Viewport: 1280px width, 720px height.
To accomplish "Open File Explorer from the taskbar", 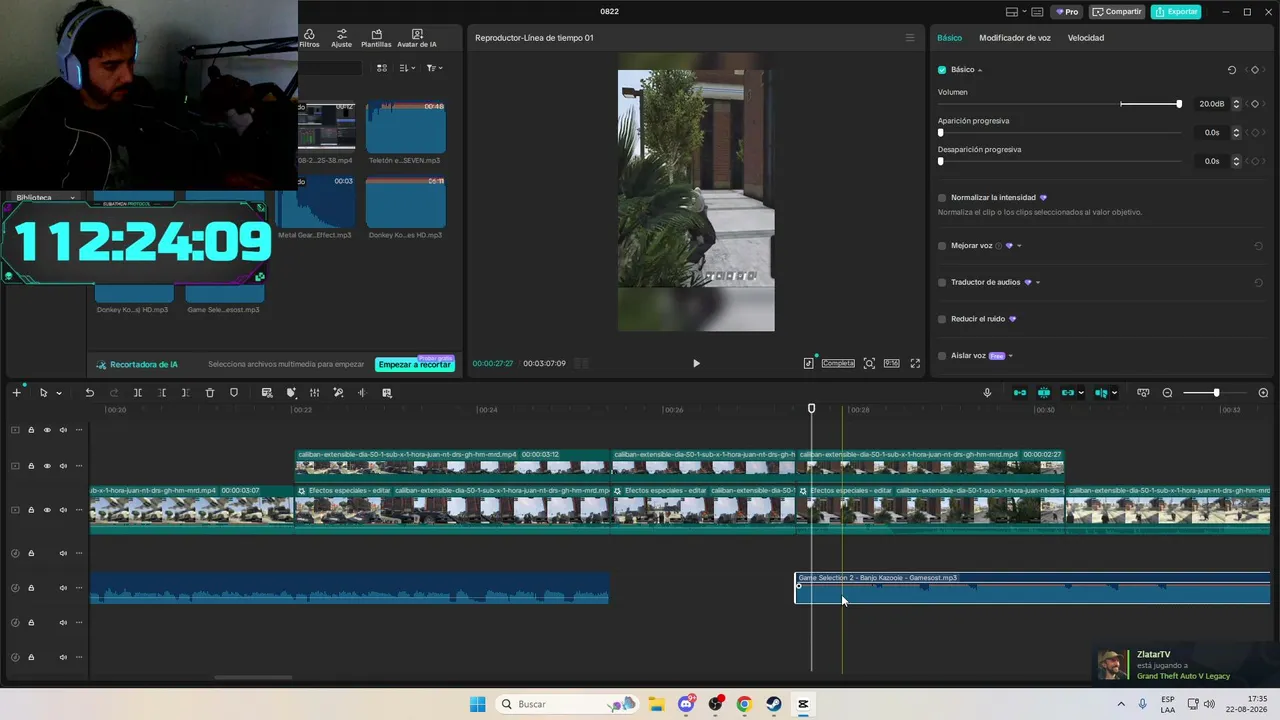I will [x=657, y=704].
